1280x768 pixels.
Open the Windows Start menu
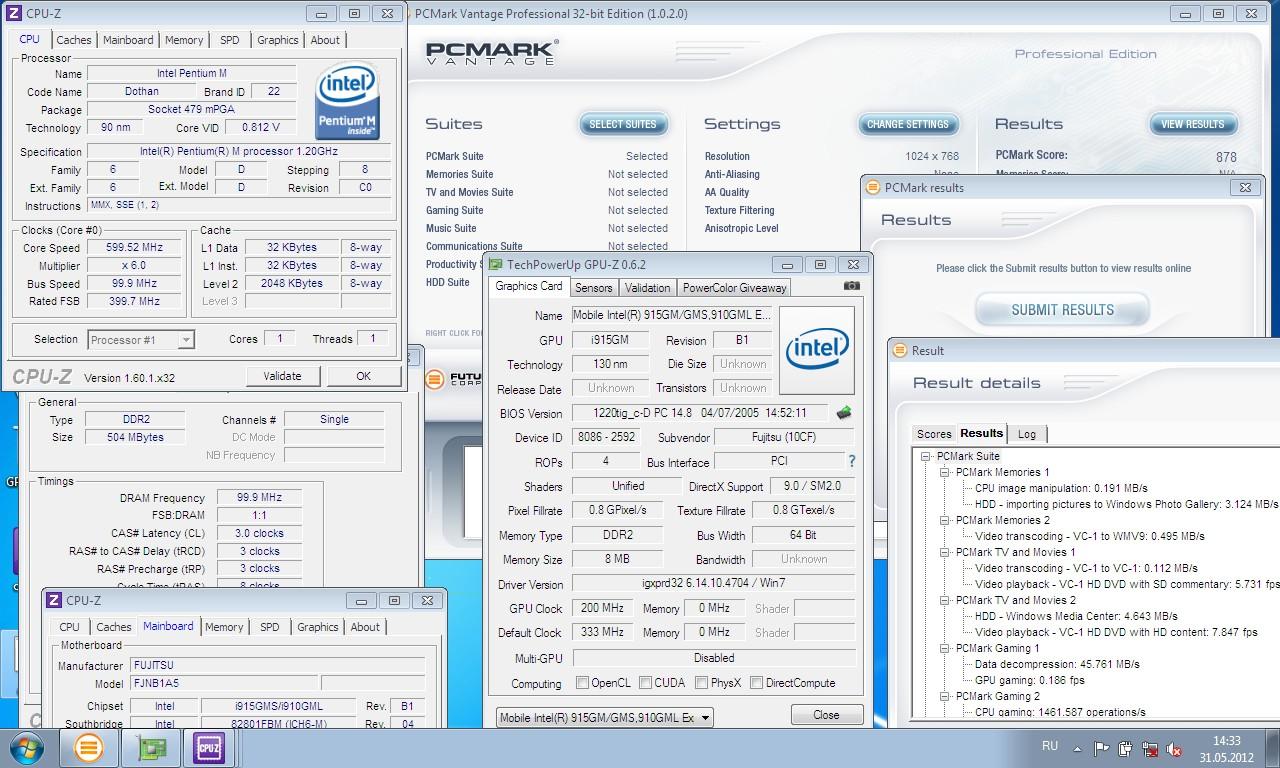coord(25,748)
